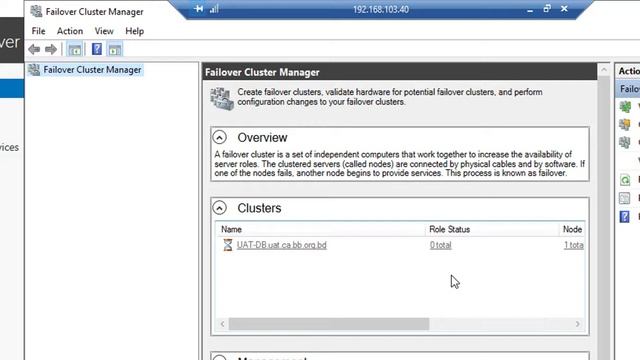Click the hourglass icon beside the UAT-DB cluster

pyautogui.click(x=228, y=245)
